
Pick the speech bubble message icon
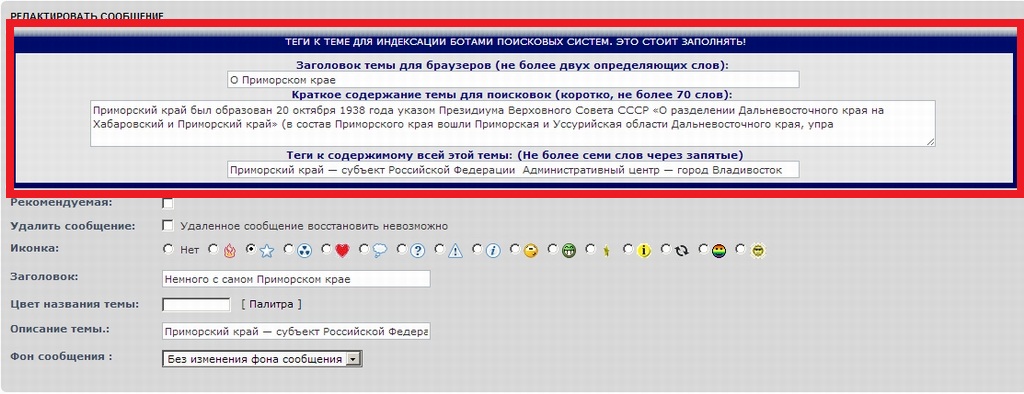[x=379, y=250]
